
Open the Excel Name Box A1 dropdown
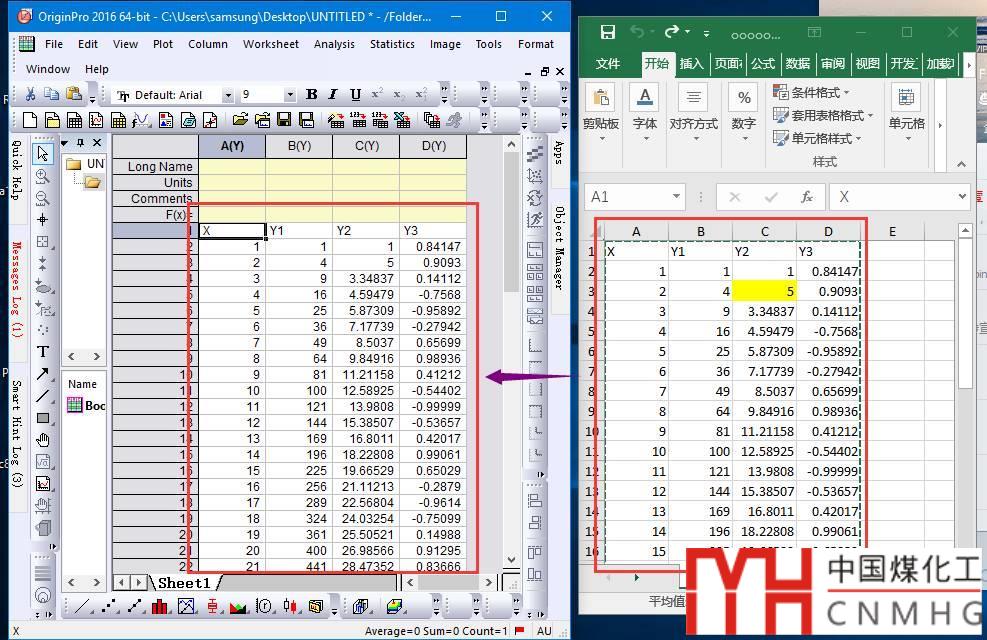[675, 197]
